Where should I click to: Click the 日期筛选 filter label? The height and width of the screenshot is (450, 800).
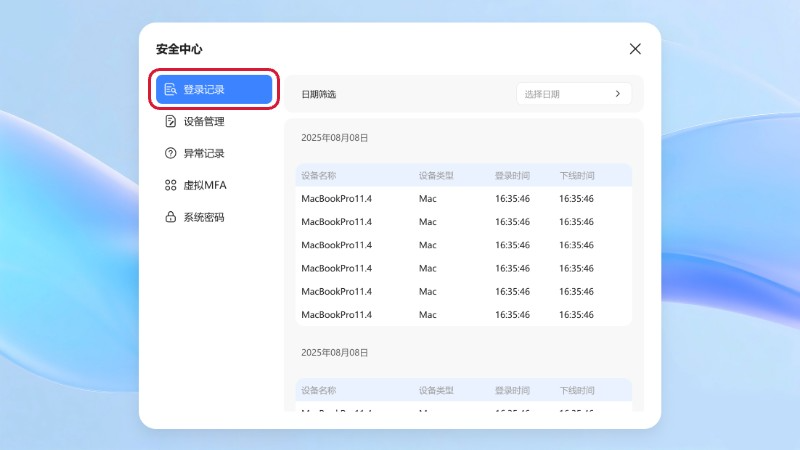319,94
